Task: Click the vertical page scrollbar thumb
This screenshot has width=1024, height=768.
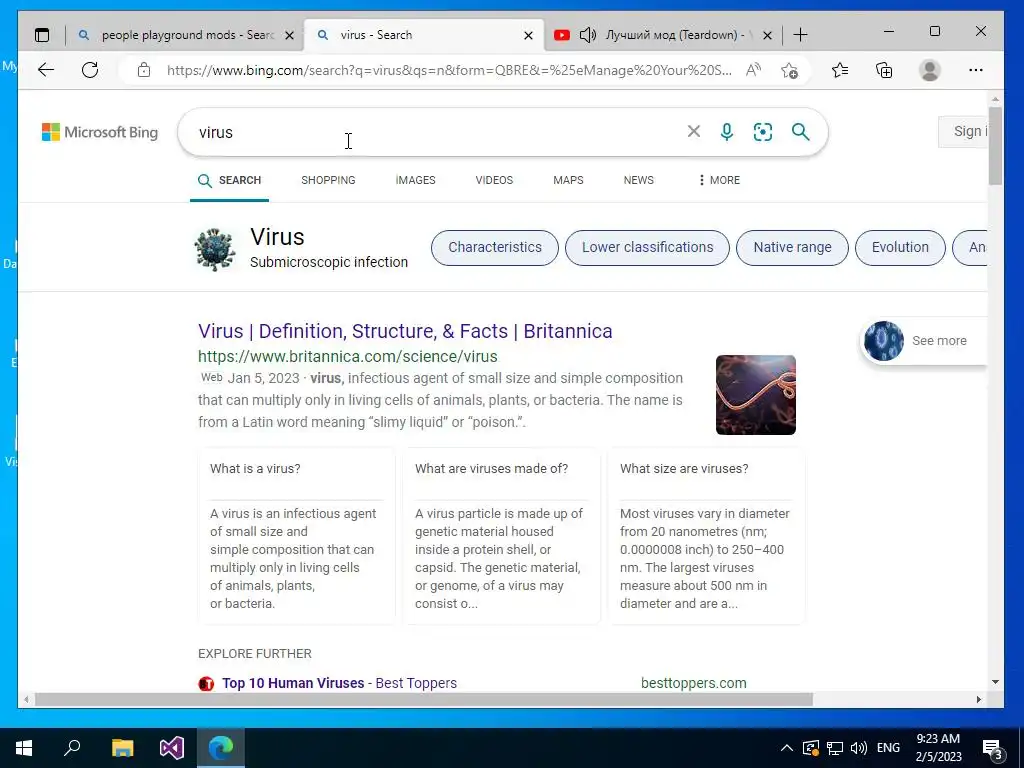Action: click(995, 145)
